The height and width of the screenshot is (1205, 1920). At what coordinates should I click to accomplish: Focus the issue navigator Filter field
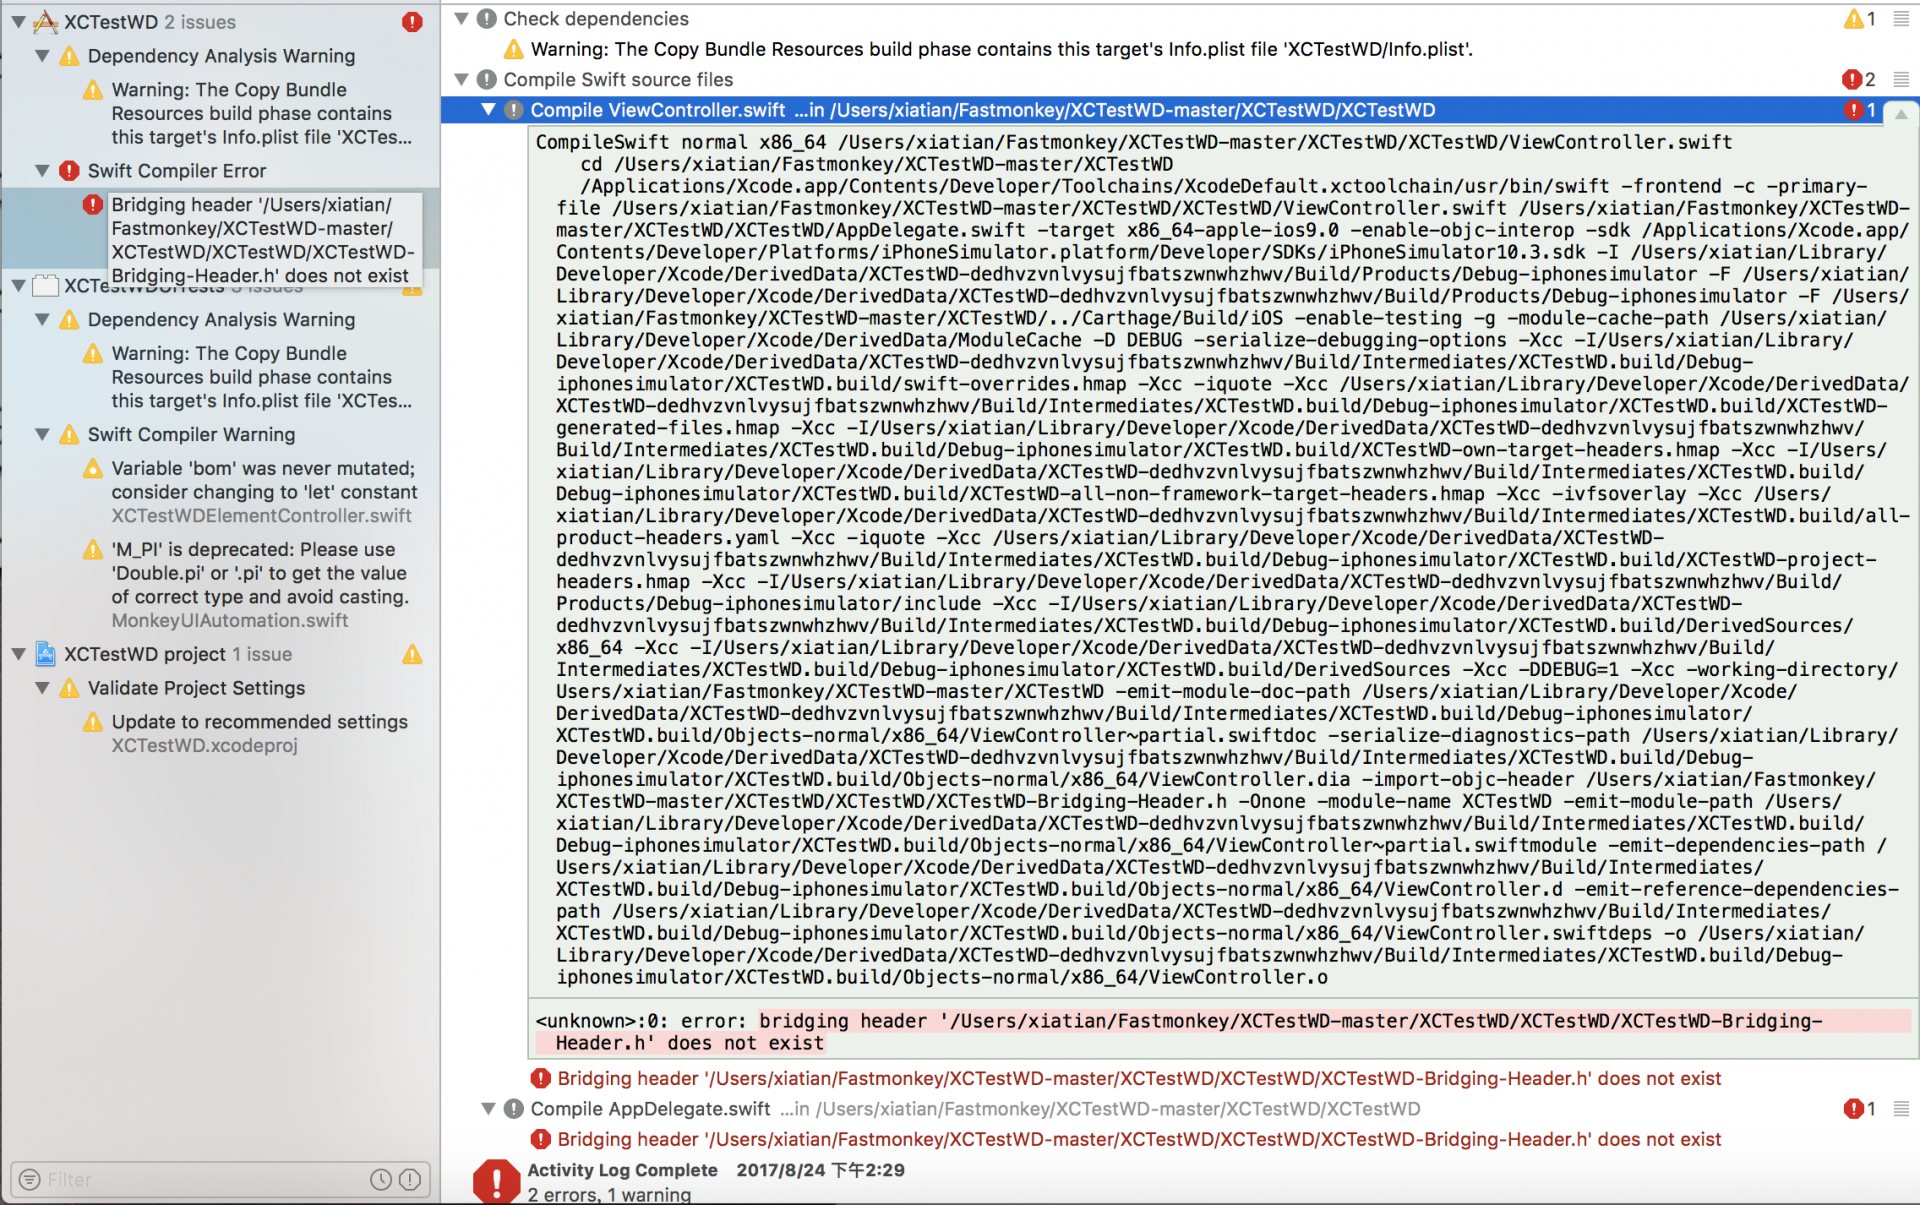coord(200,1179)
